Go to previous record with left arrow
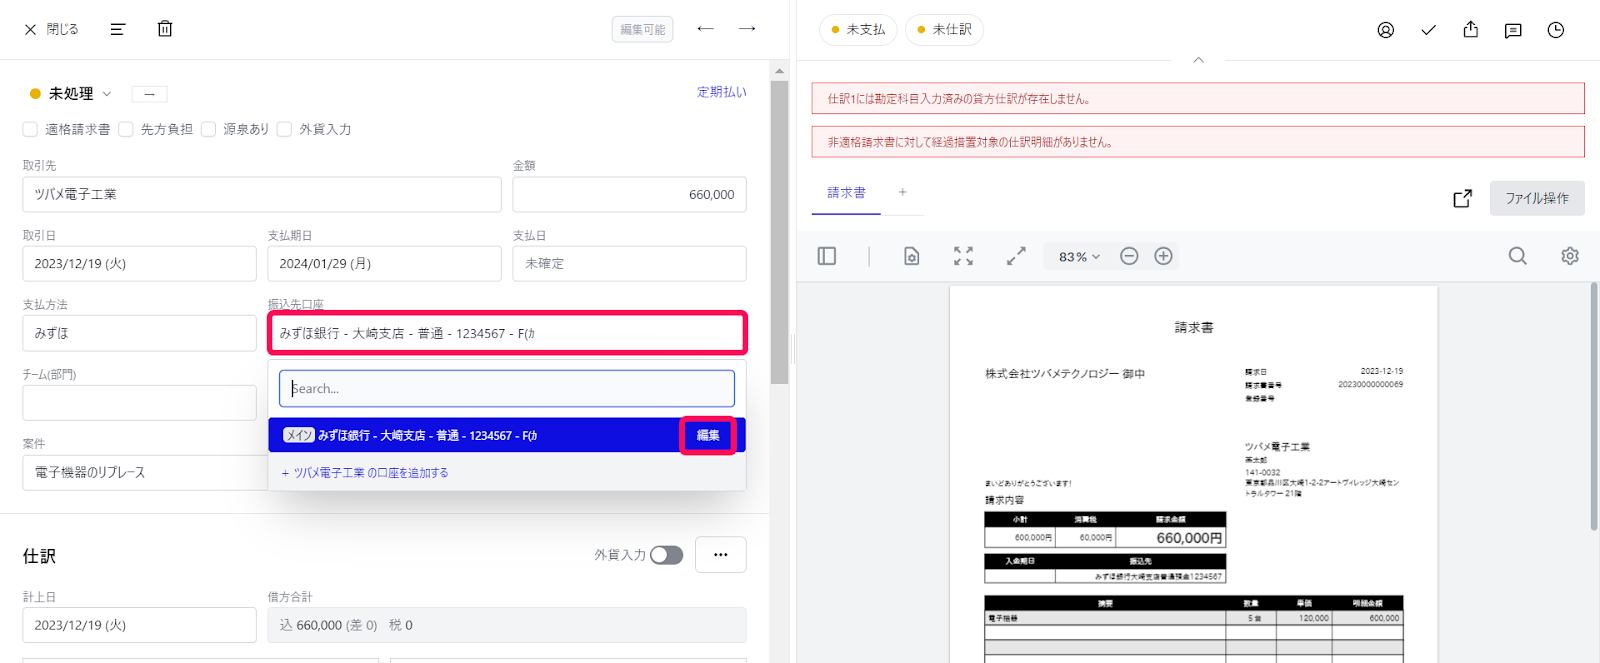Screen dimensions: 1600x663 [705, 29]
